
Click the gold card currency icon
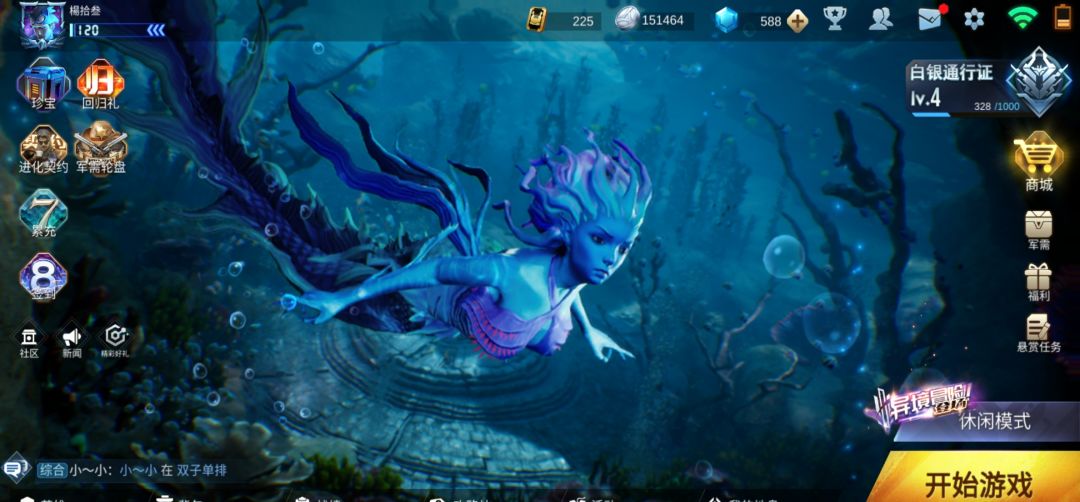pos(537,19)
